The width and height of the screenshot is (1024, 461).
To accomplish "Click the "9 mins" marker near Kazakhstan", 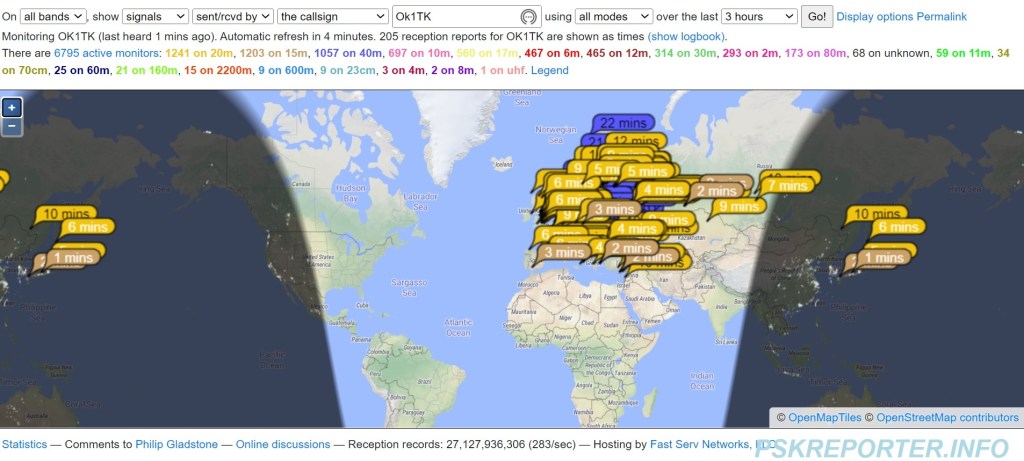I will point(735,207).
